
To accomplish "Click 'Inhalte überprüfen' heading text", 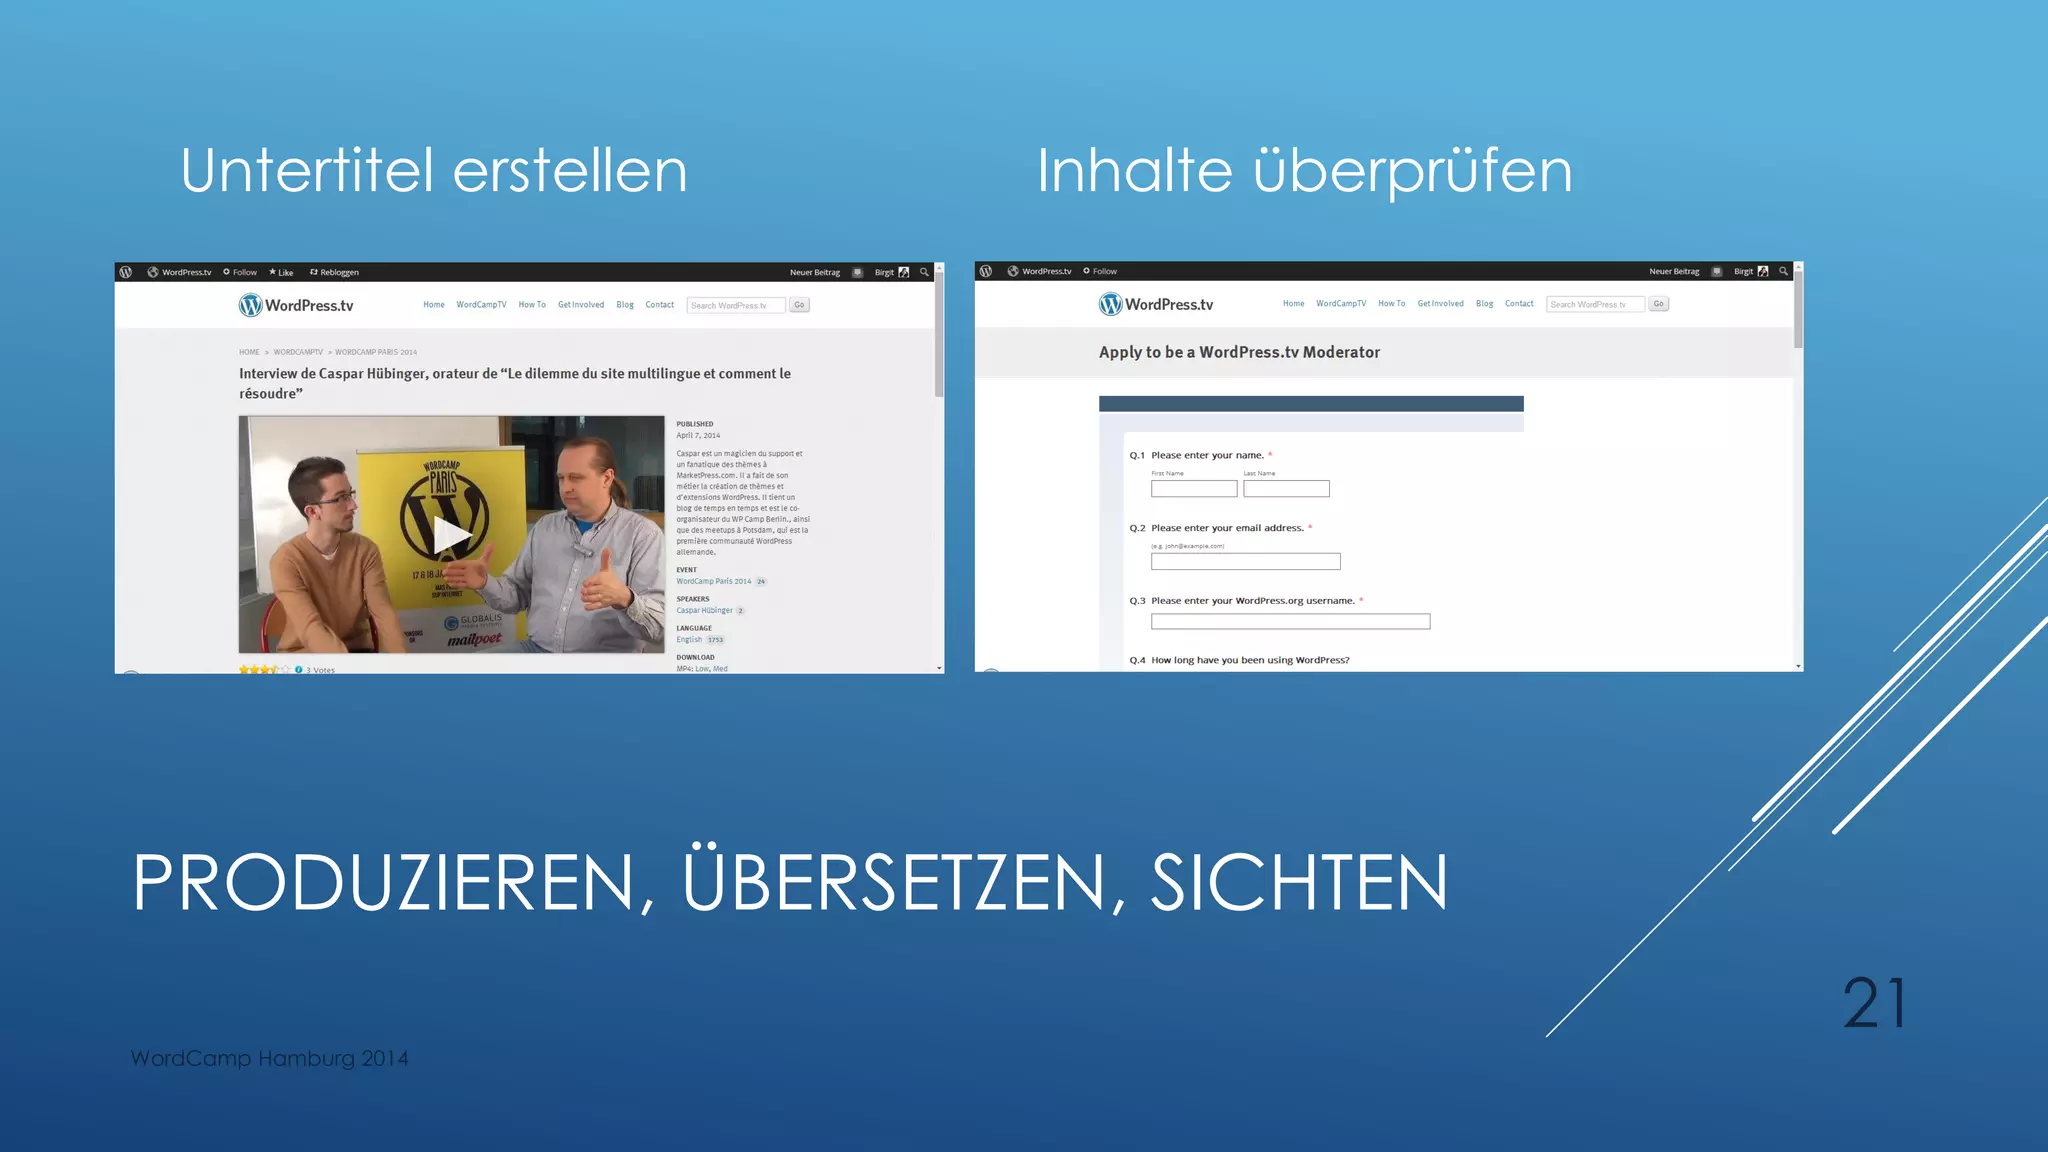I will (1305, 172).
